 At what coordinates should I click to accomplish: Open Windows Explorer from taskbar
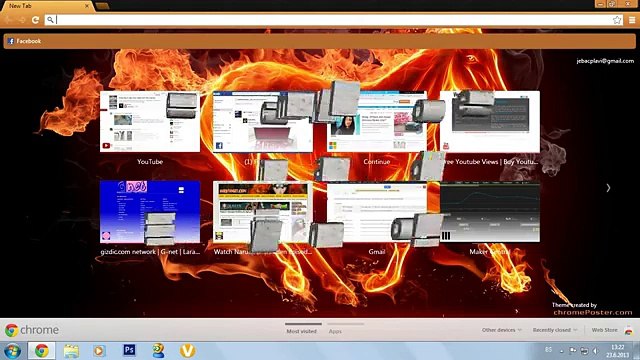click(71, 351)
